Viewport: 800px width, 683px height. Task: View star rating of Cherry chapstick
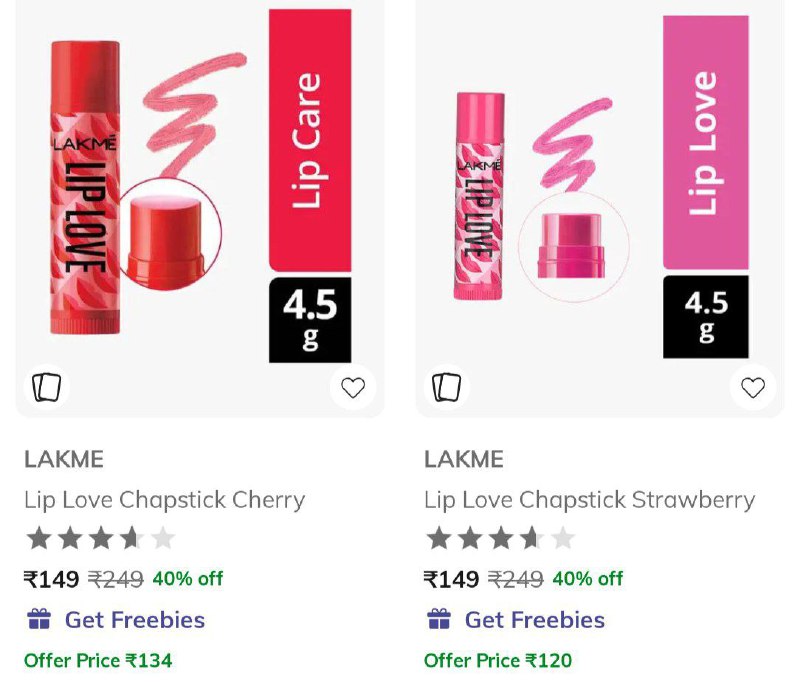pyautogui.click(x=100, y=539)
